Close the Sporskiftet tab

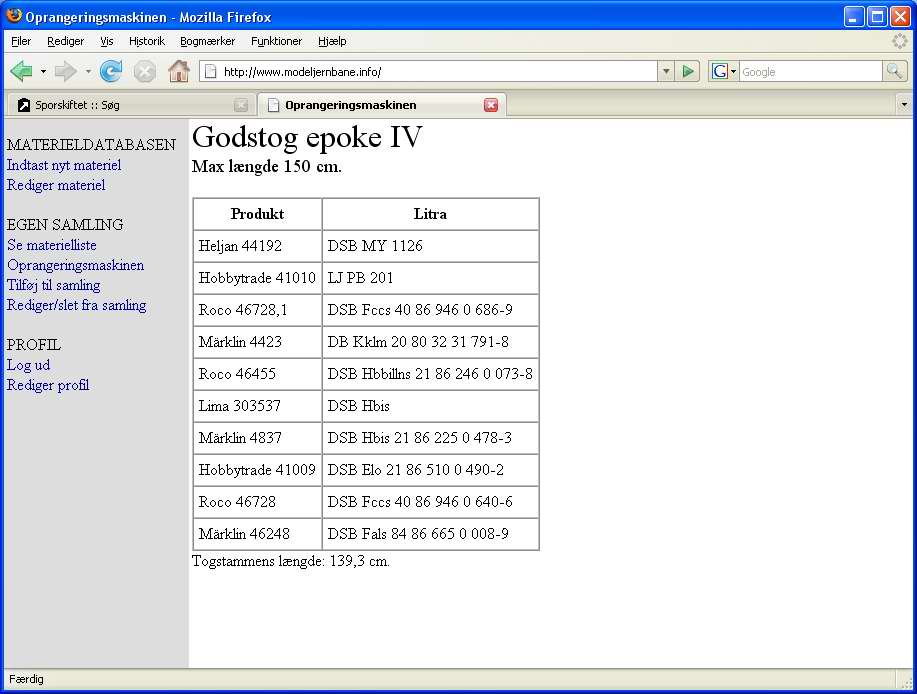(x=240, y=105)
